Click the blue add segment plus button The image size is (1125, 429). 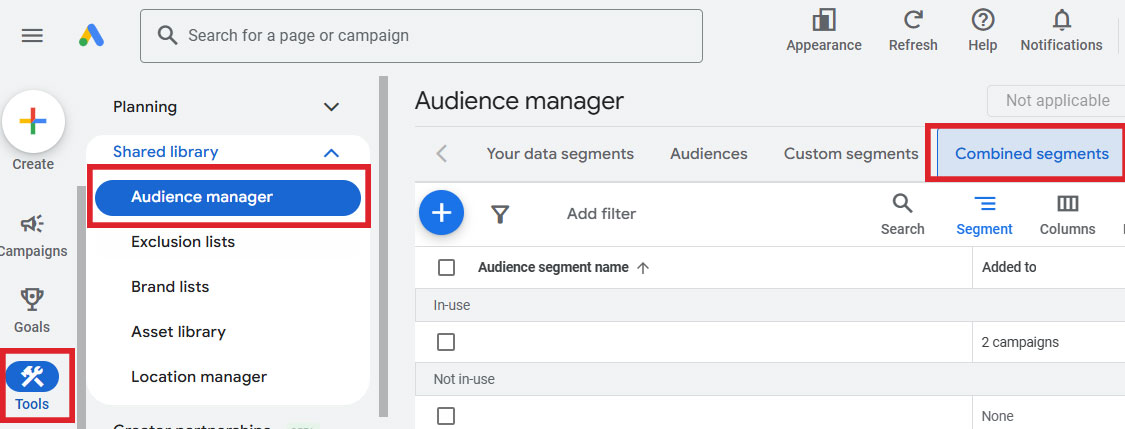(441, 213)
